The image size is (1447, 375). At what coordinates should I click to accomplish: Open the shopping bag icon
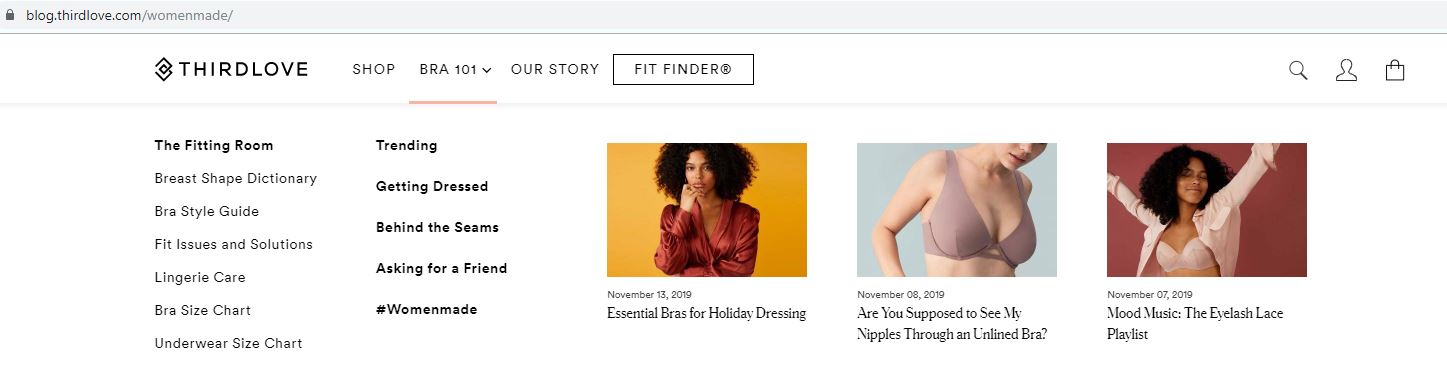1395,70
